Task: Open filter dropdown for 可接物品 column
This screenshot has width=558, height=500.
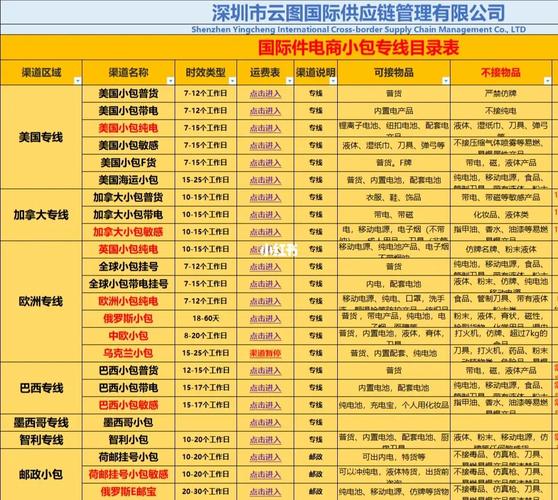Action: point(446,81)
